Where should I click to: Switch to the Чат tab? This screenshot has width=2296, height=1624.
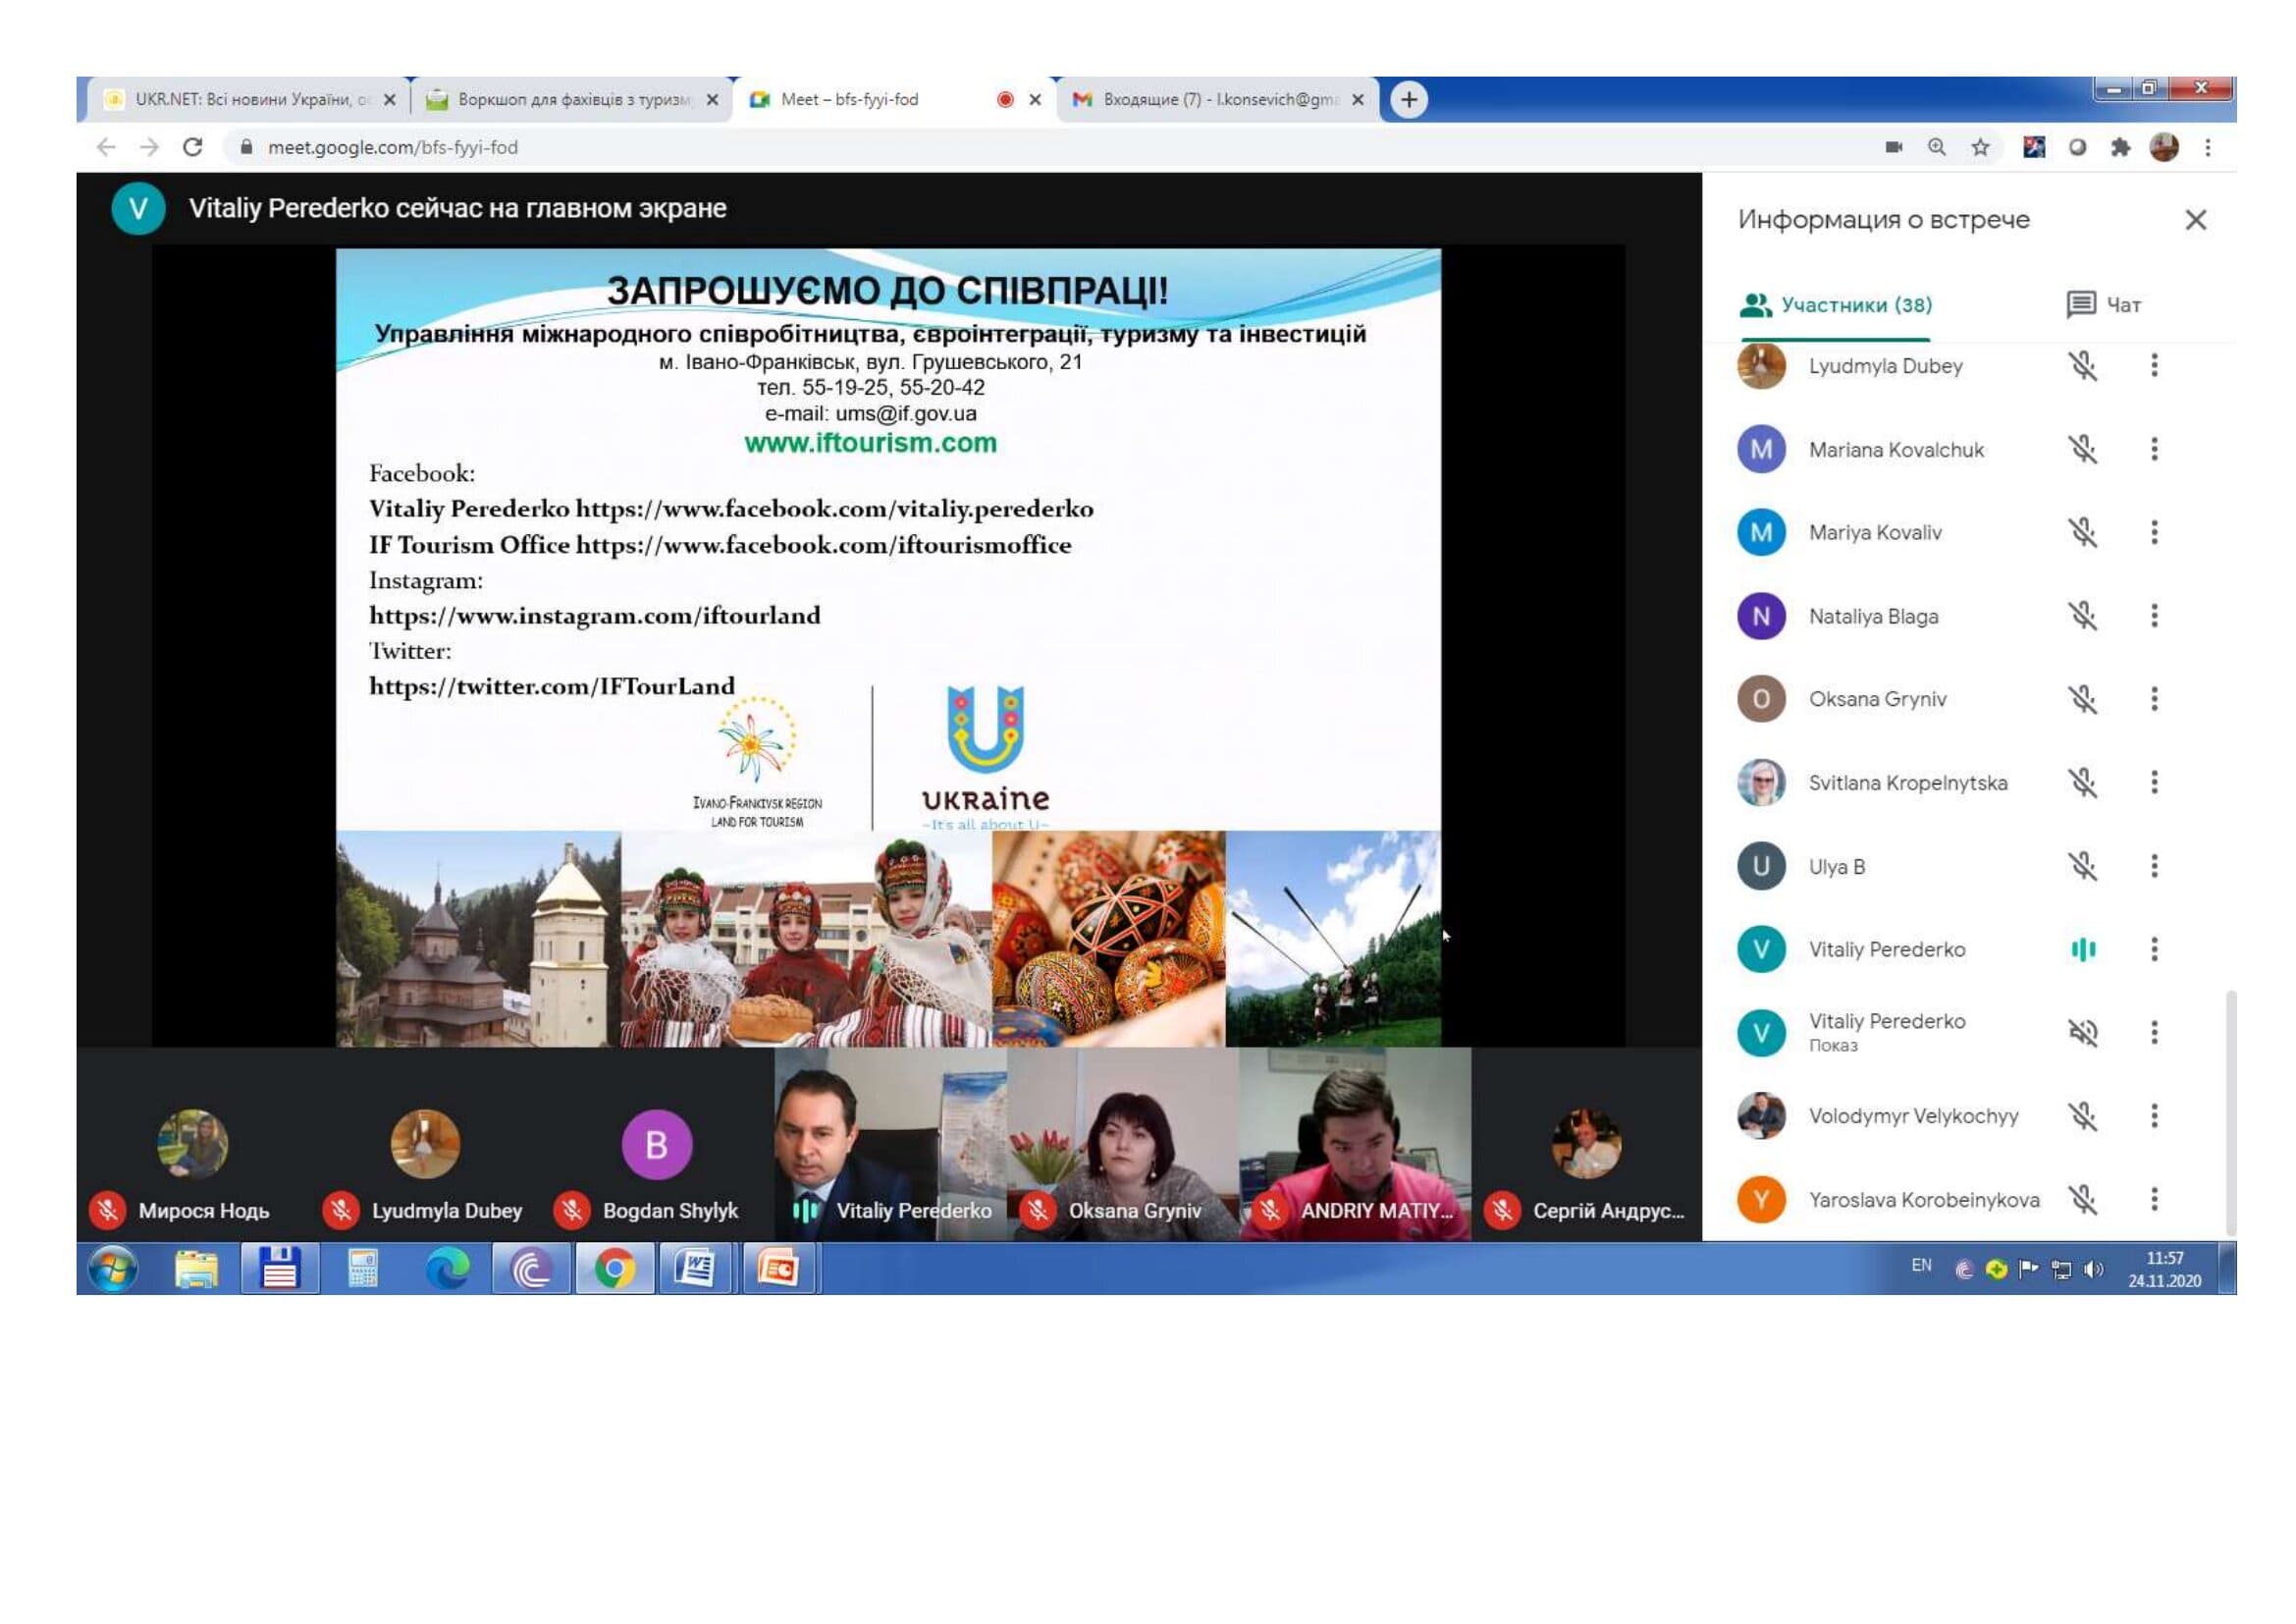pyautogui.click(x=2104, y=305)
